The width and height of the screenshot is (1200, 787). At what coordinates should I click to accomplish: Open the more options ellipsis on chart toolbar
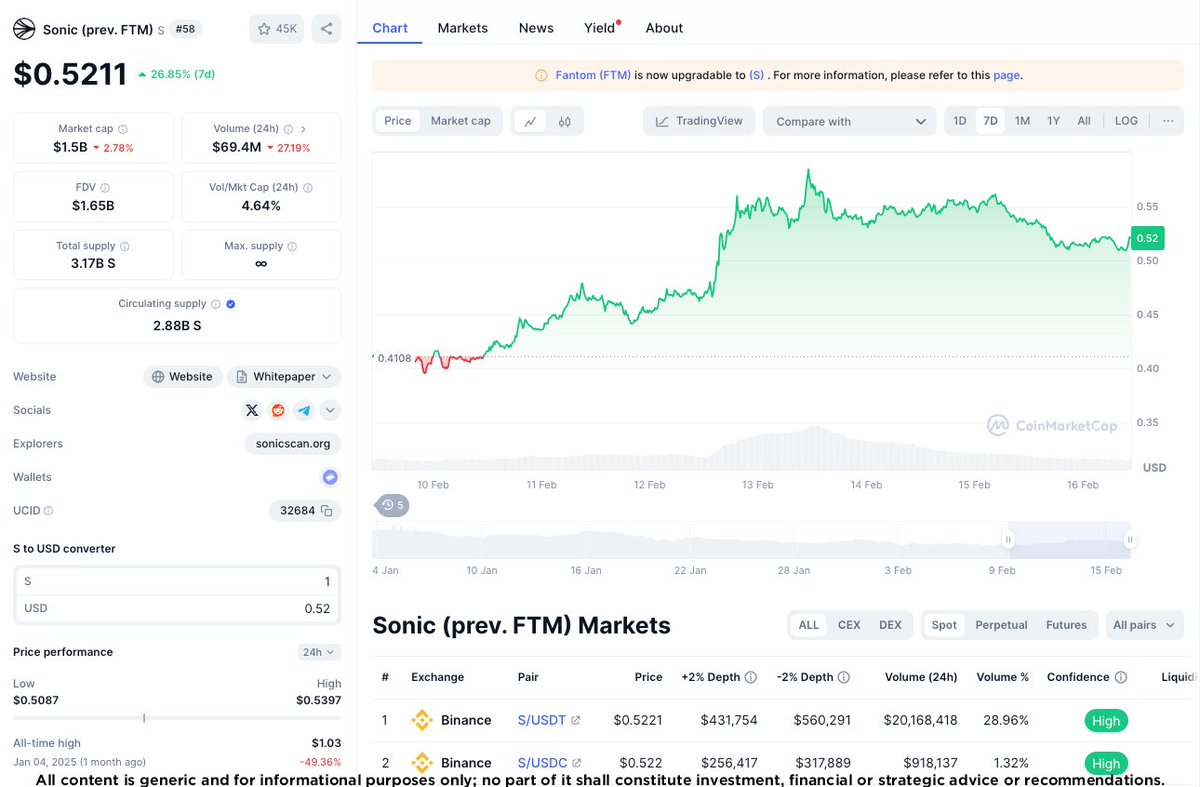[1168, 121]
